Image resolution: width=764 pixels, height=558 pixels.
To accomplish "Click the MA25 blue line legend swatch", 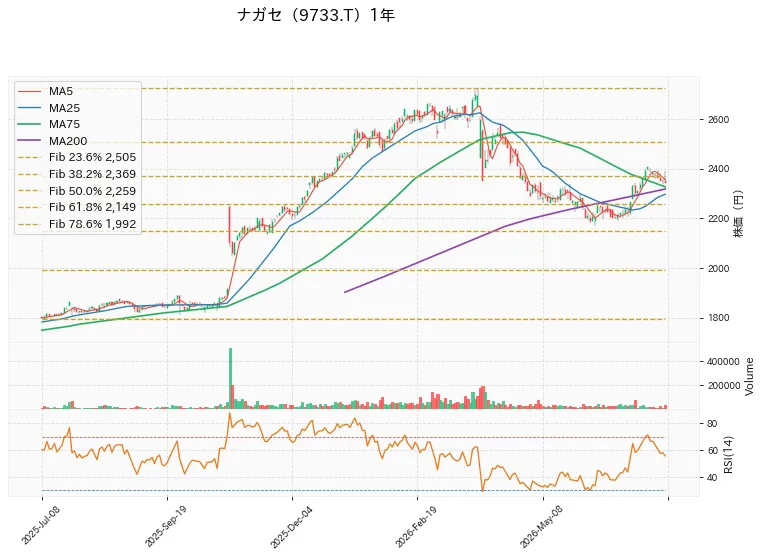I will tap(30, 108).
